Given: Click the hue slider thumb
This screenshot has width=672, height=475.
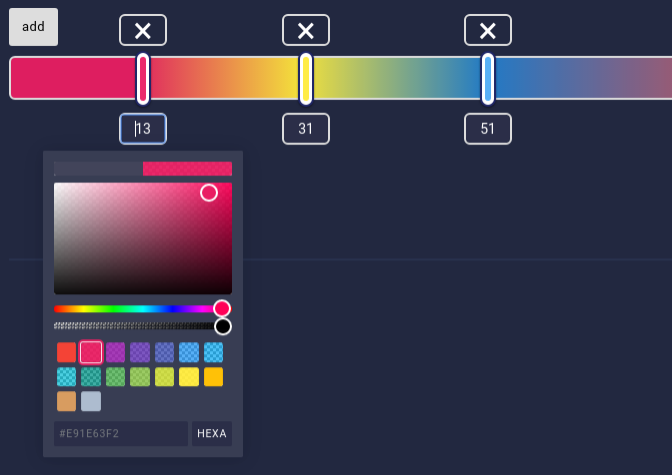Looking at the screenshot, I should pyautogui.click(x=222, y=308).
